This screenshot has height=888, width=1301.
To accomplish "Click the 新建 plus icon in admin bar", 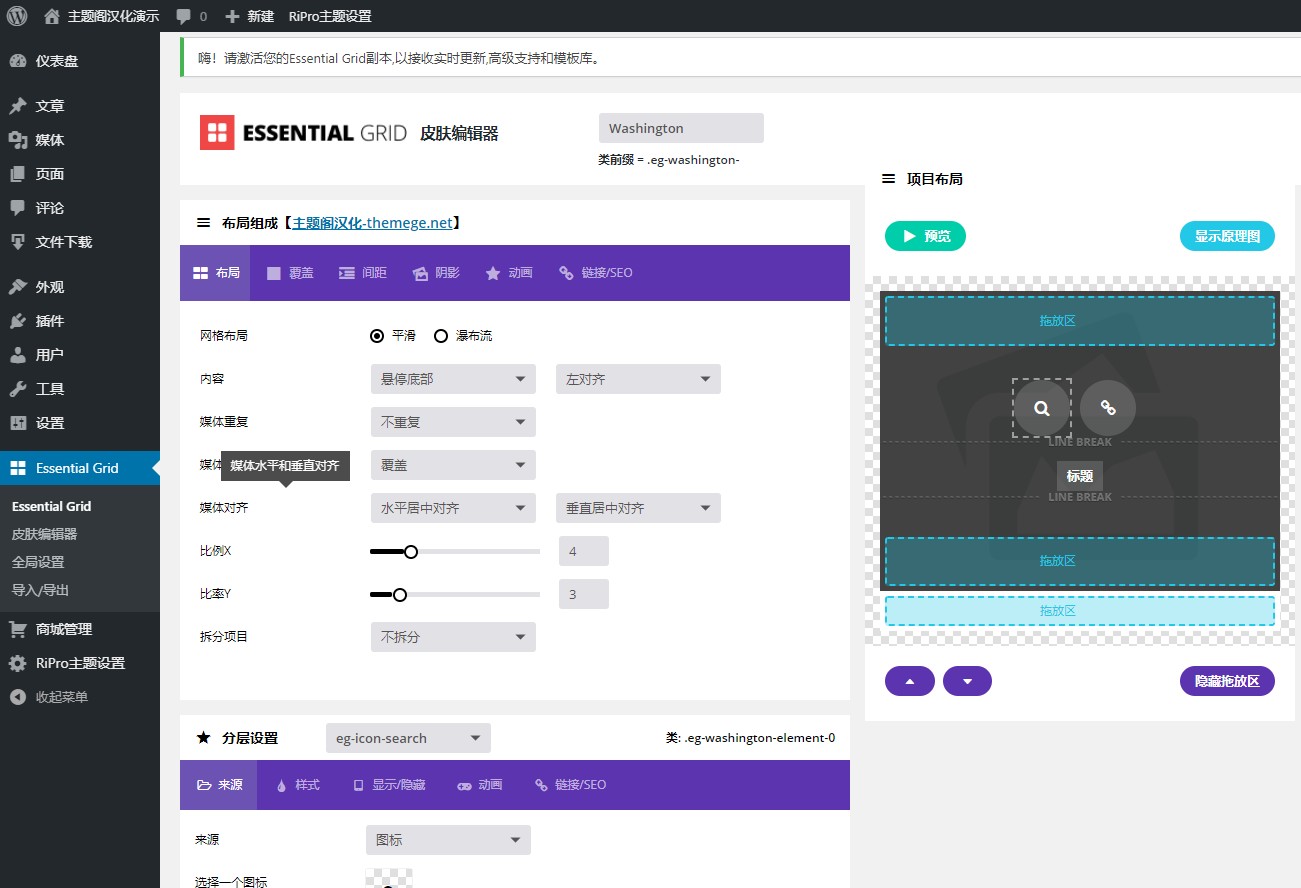I will (232, 17).
